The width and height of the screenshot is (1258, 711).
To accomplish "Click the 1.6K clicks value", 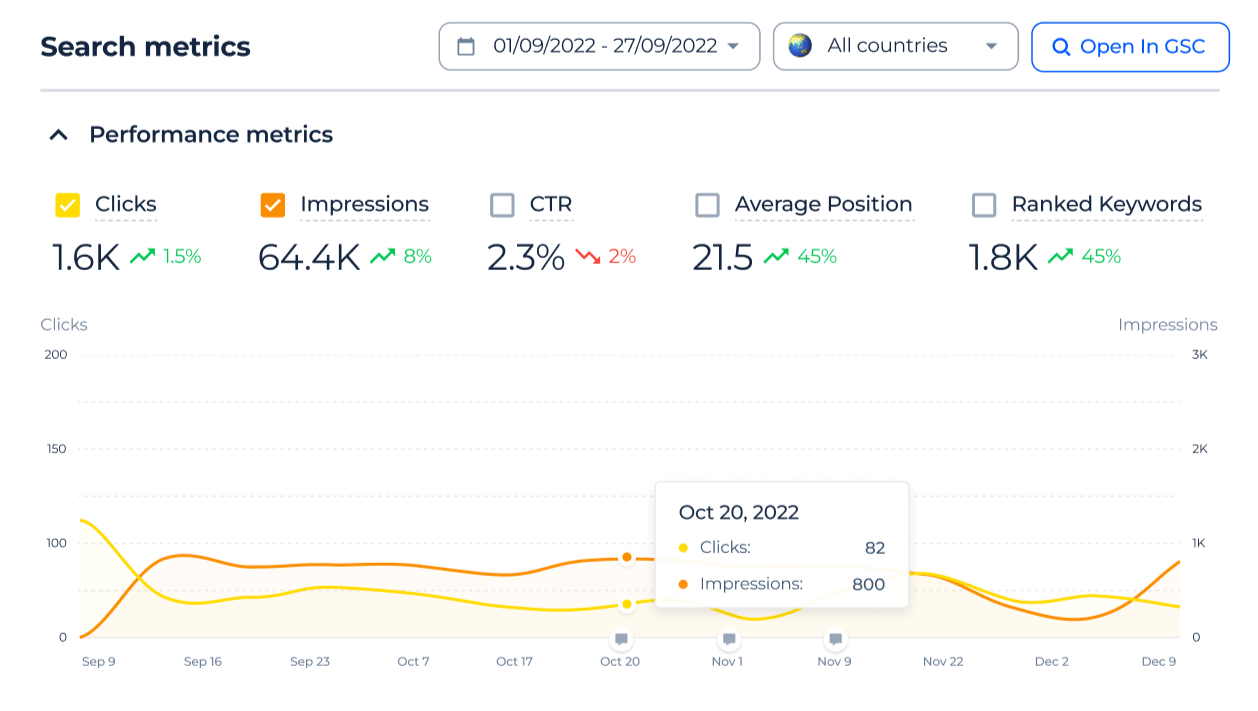I will (86, 257).
